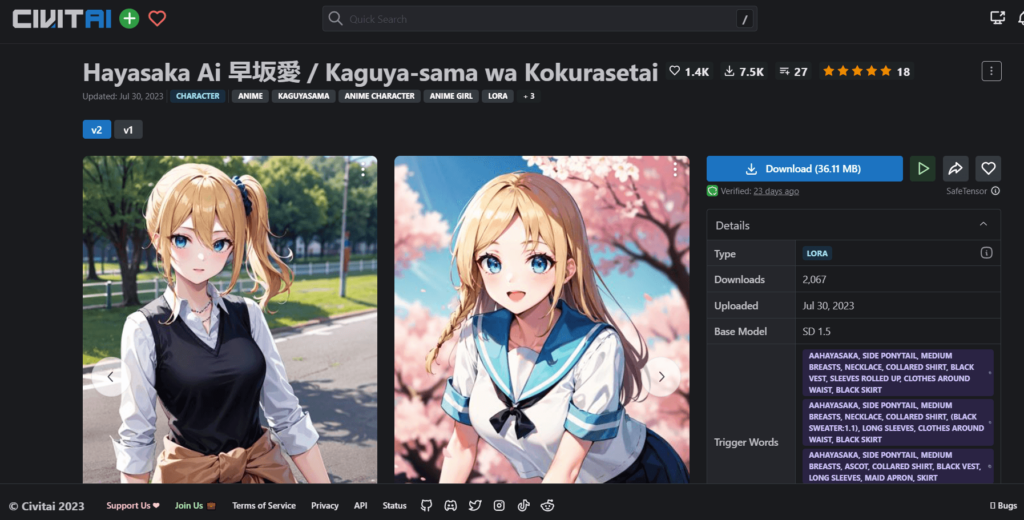Click the share arrow icon

955,169
